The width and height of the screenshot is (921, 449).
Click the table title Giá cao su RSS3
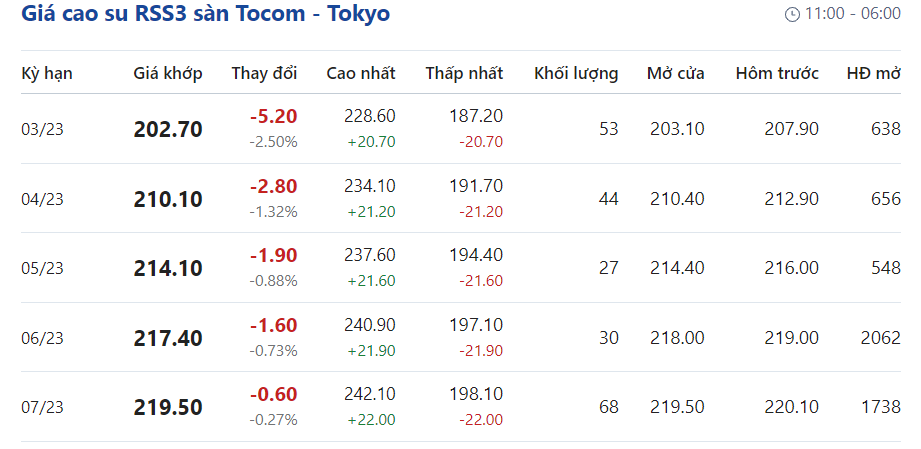click(205, 14)
